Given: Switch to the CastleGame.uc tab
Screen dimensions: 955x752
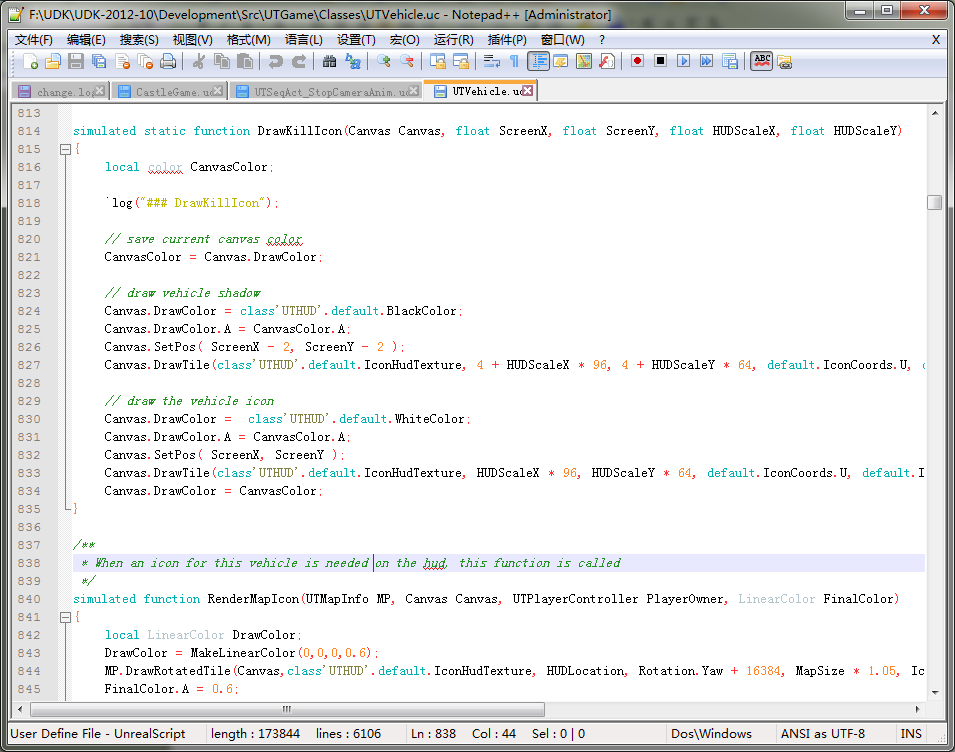Looking at the screenshot, I should (x=169, y=91).
